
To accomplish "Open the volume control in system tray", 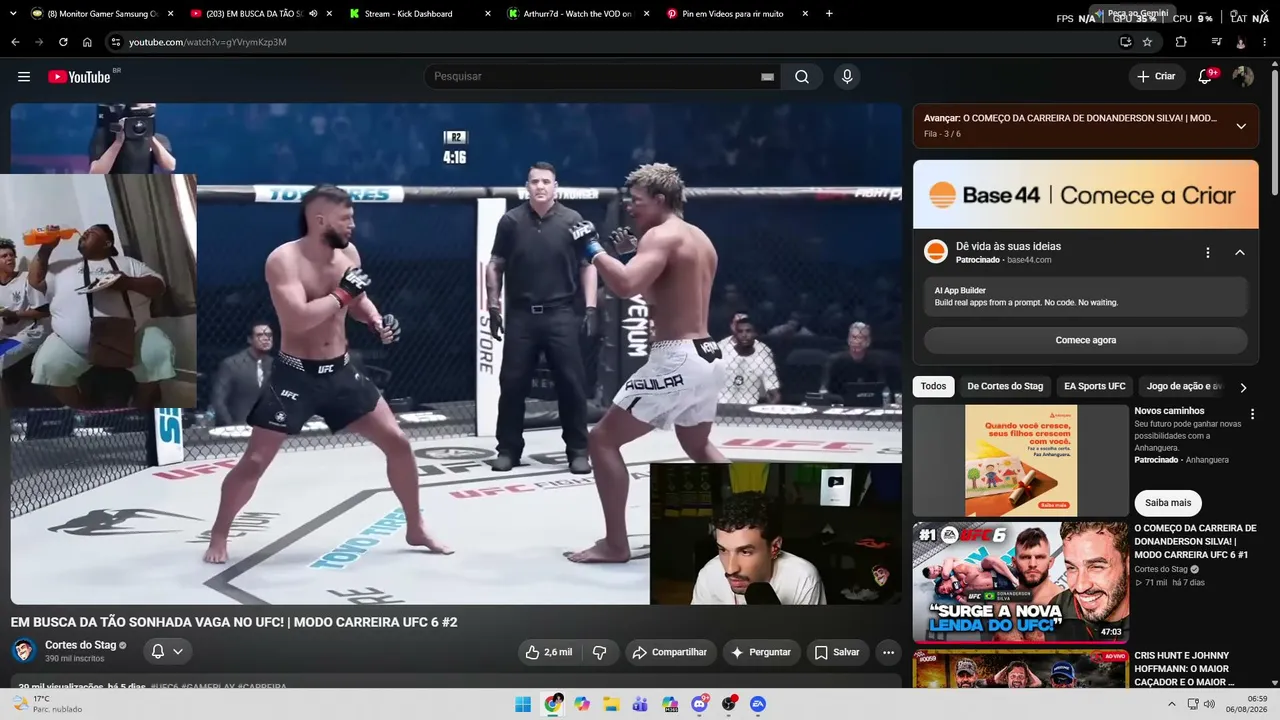I will click(x=1207, y=704).
